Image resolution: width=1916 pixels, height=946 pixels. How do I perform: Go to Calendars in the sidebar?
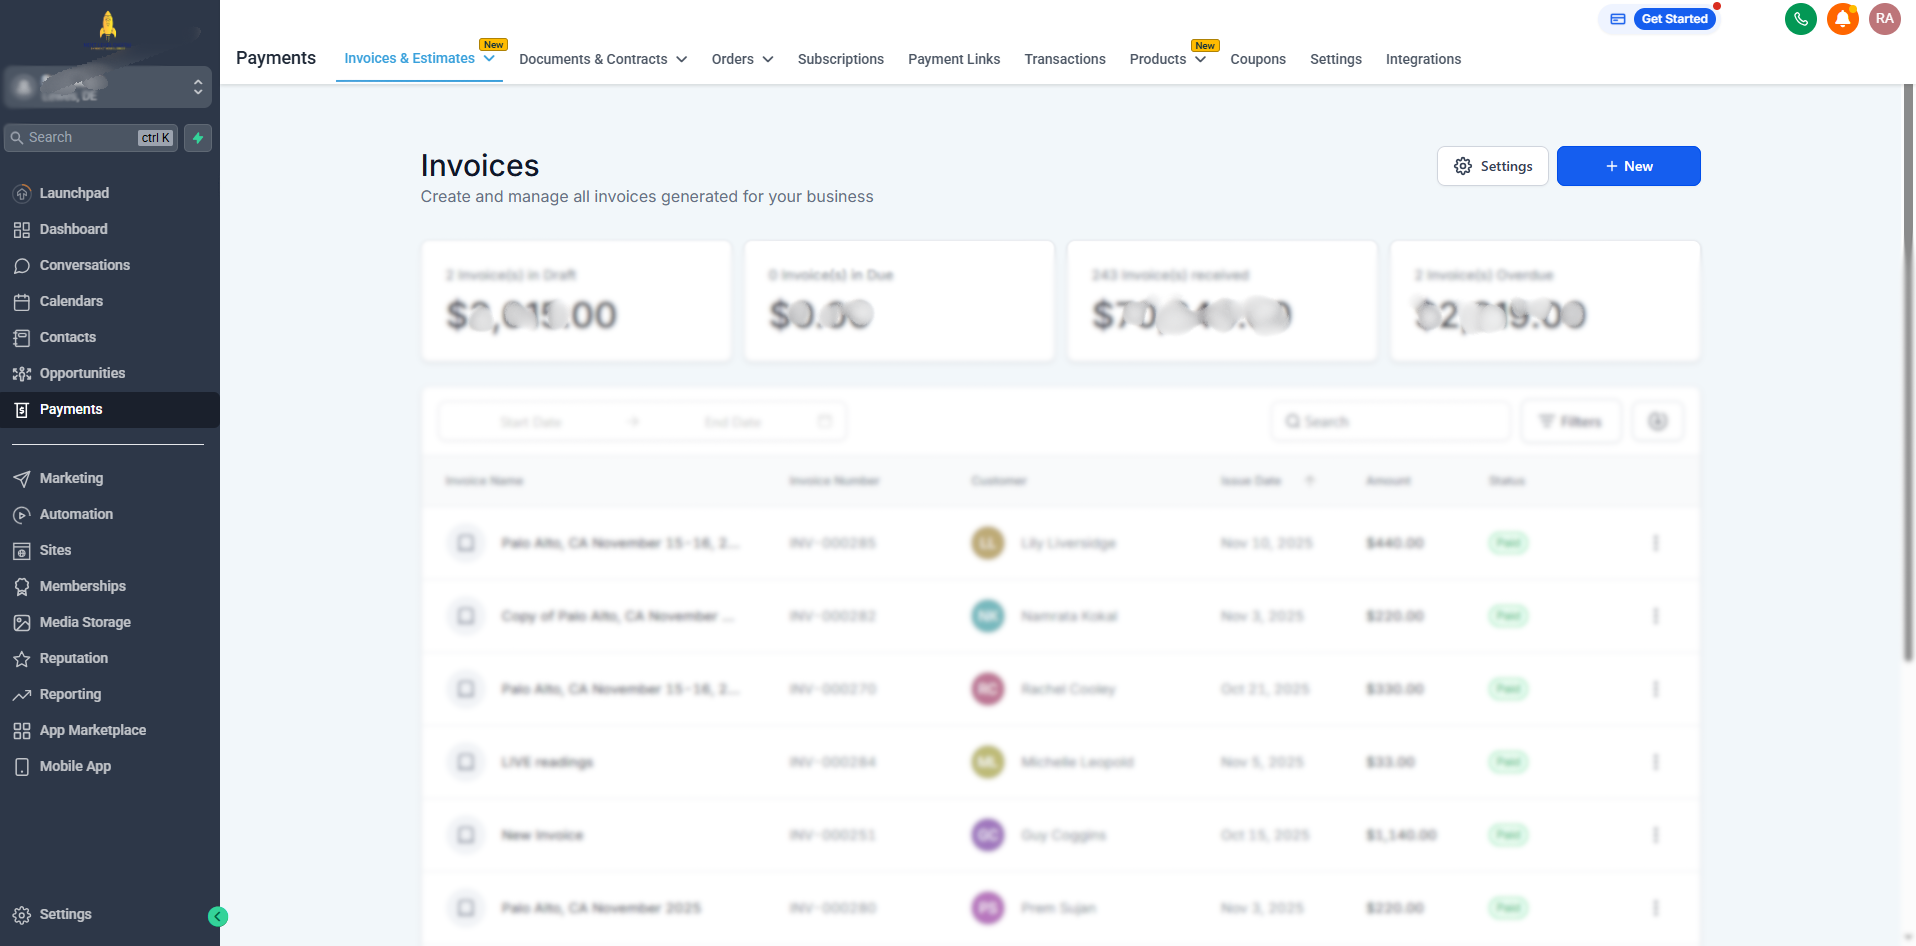pos(71,301)
